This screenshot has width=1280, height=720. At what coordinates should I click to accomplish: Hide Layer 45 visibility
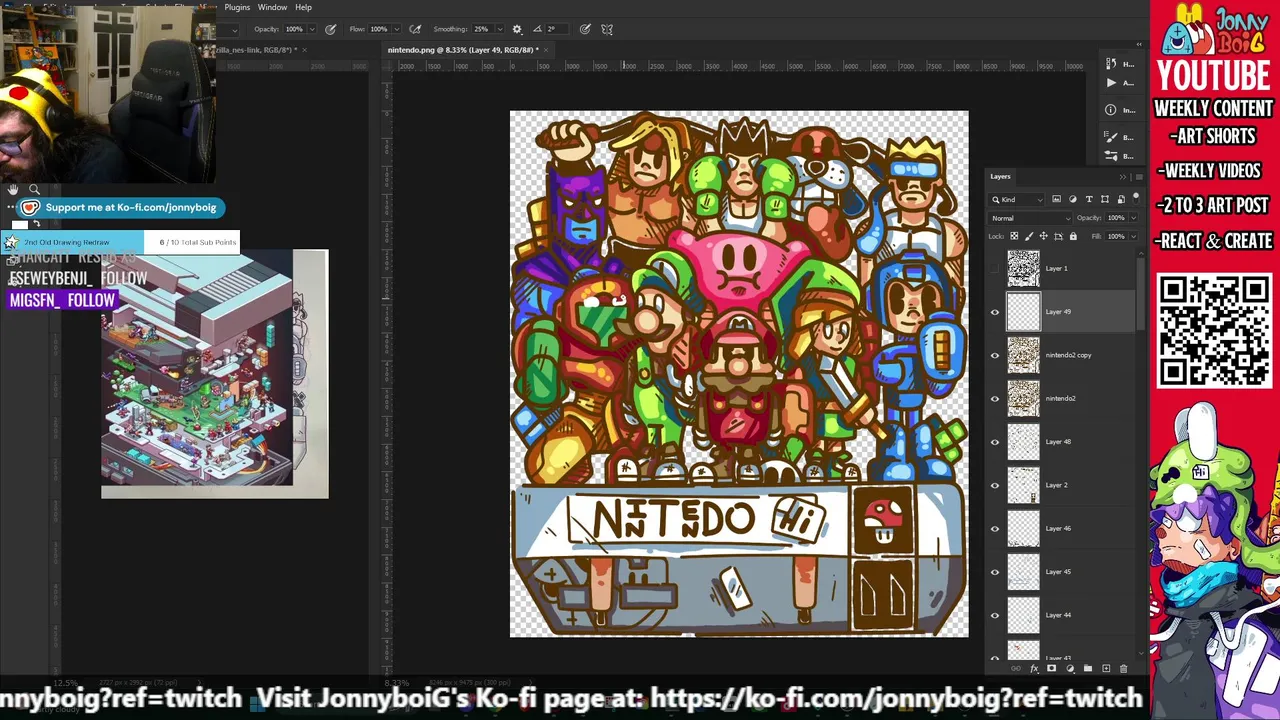point(994,572)
